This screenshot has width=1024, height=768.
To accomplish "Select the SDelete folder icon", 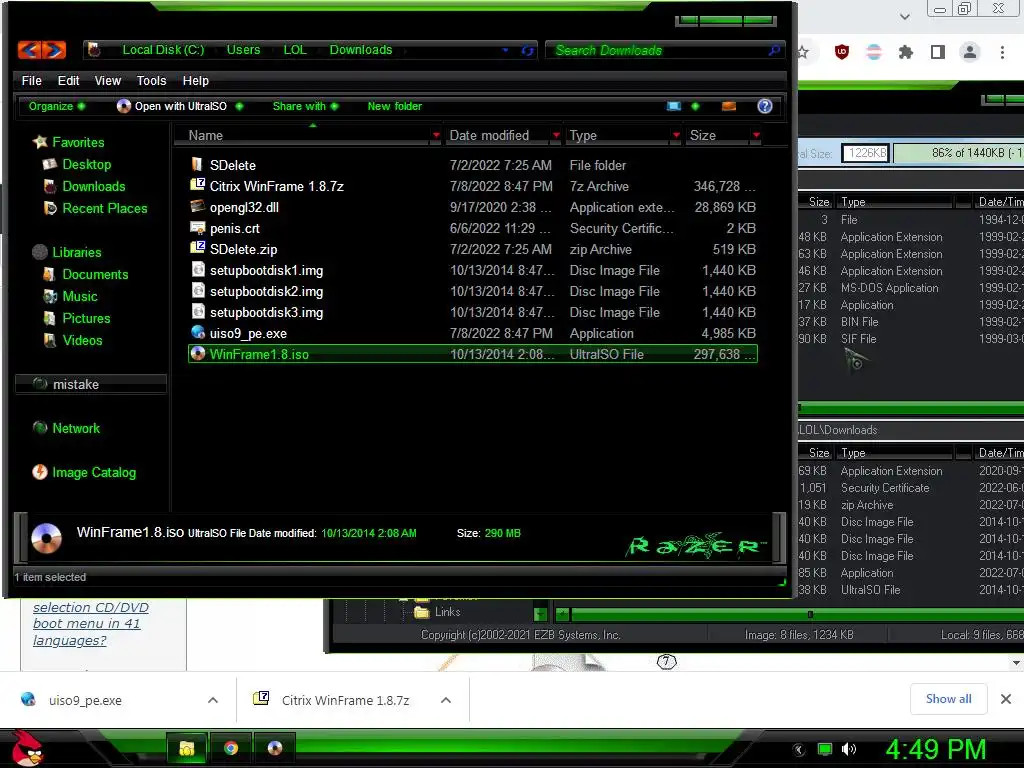I will click(x=197, y=165).
